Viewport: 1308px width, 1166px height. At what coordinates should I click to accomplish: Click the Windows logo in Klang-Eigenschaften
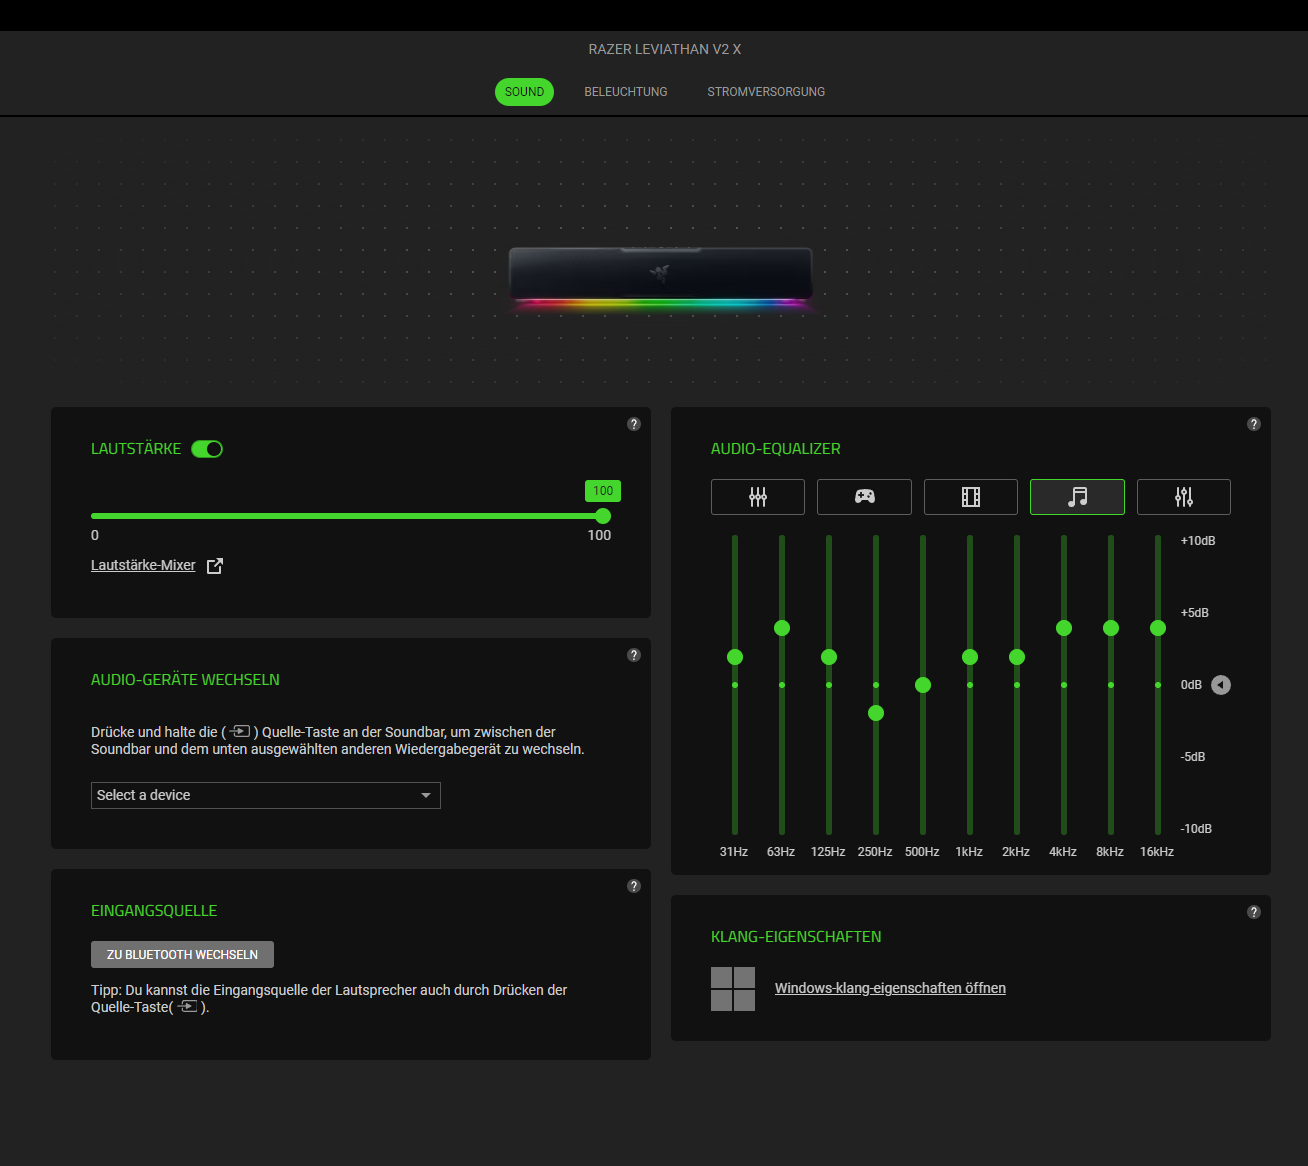[x=733, y=989]
